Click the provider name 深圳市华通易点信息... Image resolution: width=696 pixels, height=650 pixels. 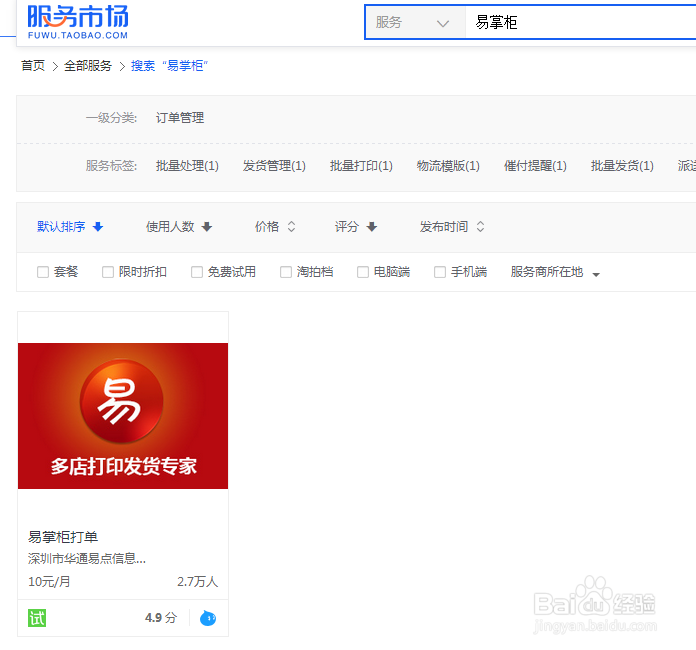click(87, 559)
